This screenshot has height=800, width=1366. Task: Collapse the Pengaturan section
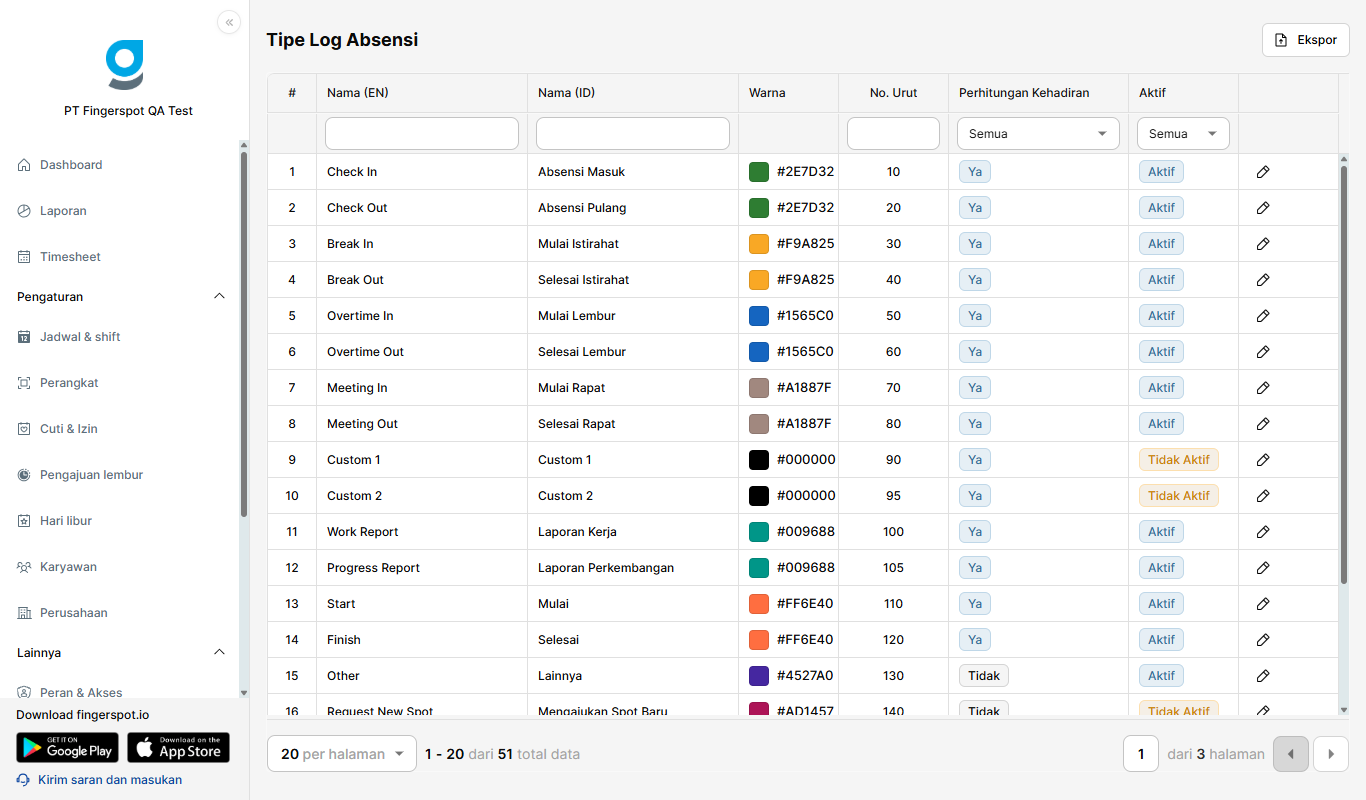(220, 297)
